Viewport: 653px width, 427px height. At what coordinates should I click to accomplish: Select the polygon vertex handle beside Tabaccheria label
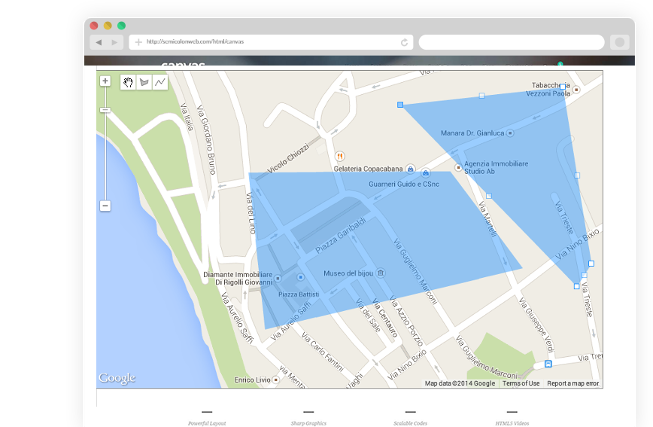point(563,87)
